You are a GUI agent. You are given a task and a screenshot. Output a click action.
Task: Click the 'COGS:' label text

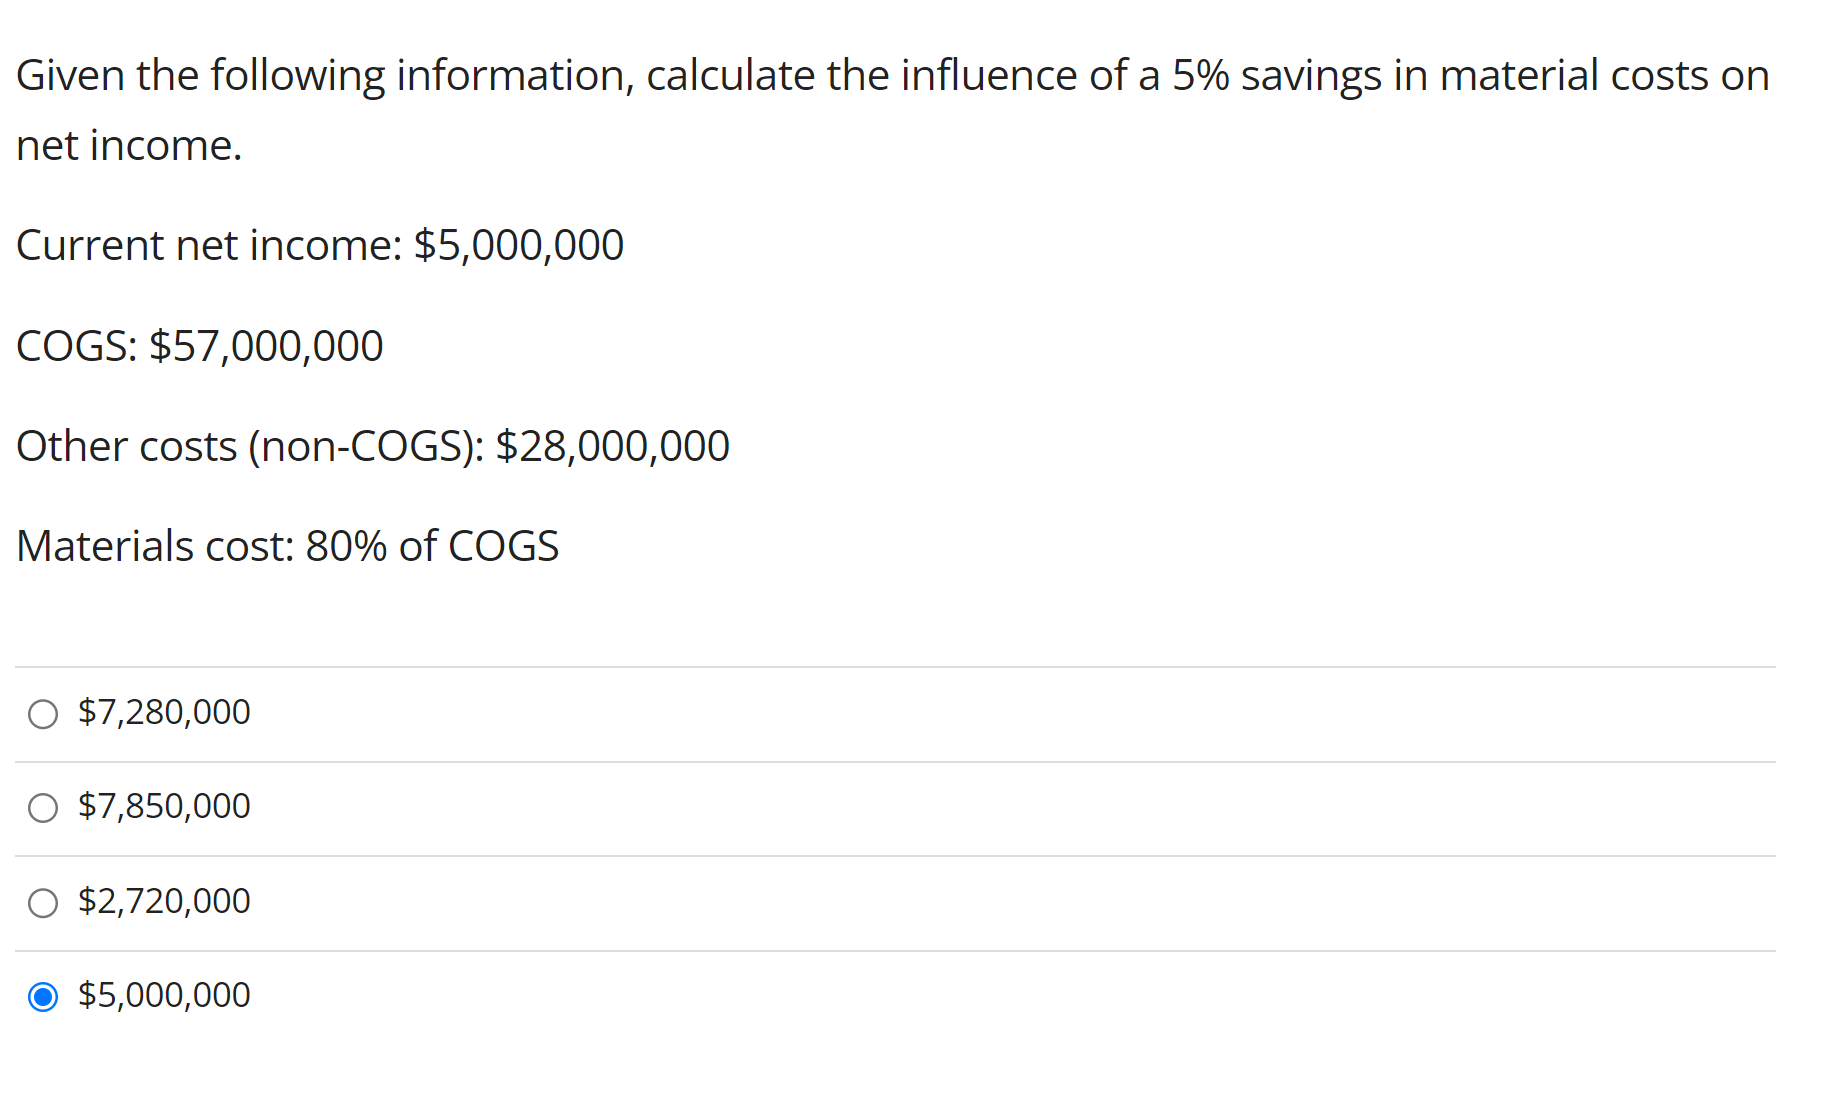click(x=77, y=346)
